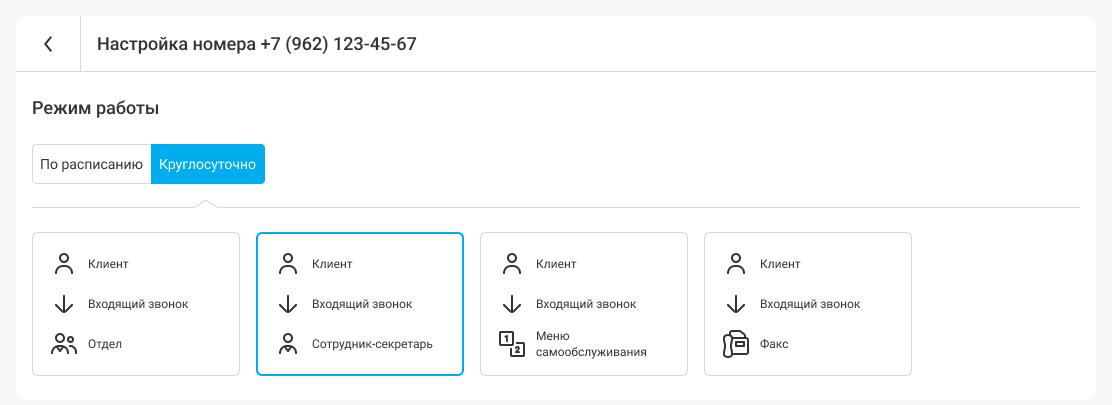The image size is (1112, 405).
Task: Click the Сотрудник-секретарь label text
Action: tap(372, 344)
